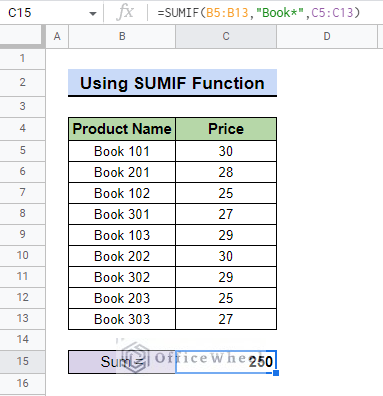Click the 'Using SUMIF Function' title cell
383x396 pixels.
172,83
